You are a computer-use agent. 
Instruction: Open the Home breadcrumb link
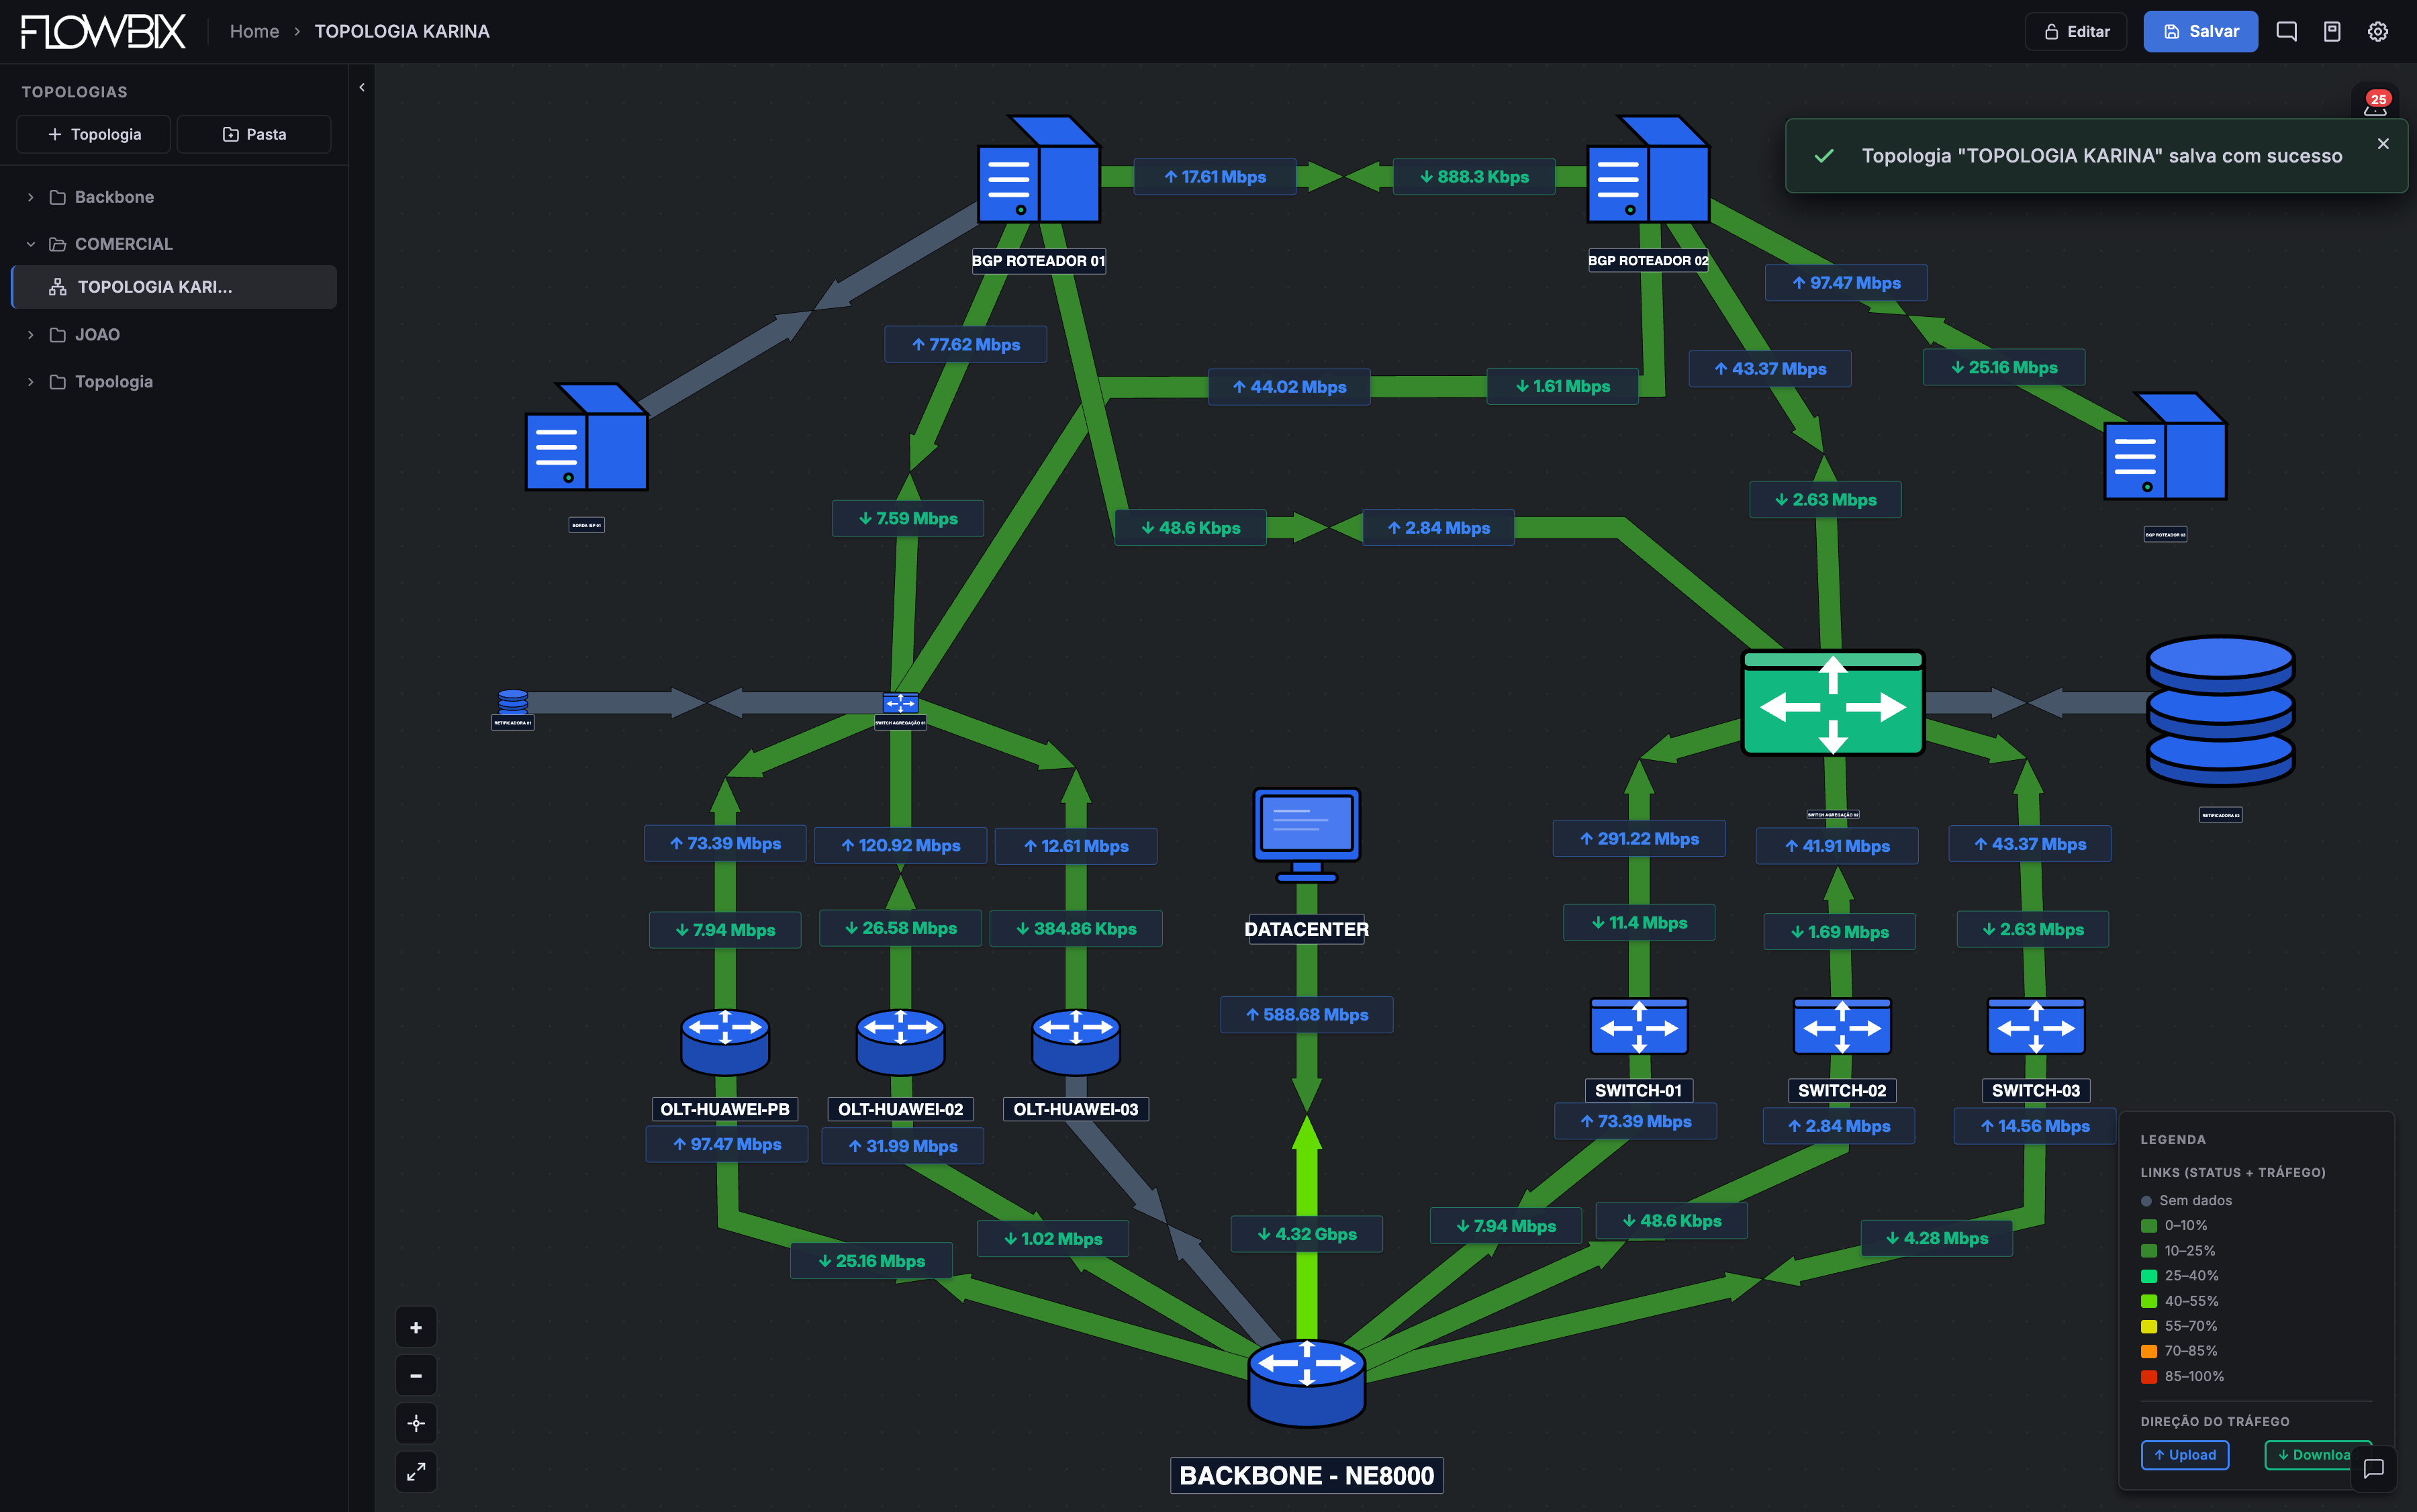(254, 31)
